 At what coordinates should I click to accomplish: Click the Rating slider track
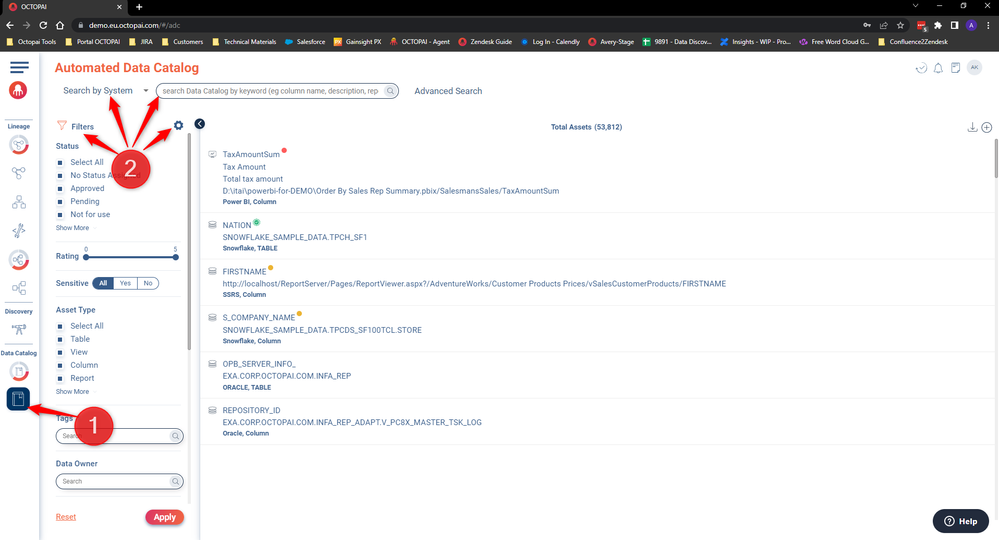tap(131, 257)
